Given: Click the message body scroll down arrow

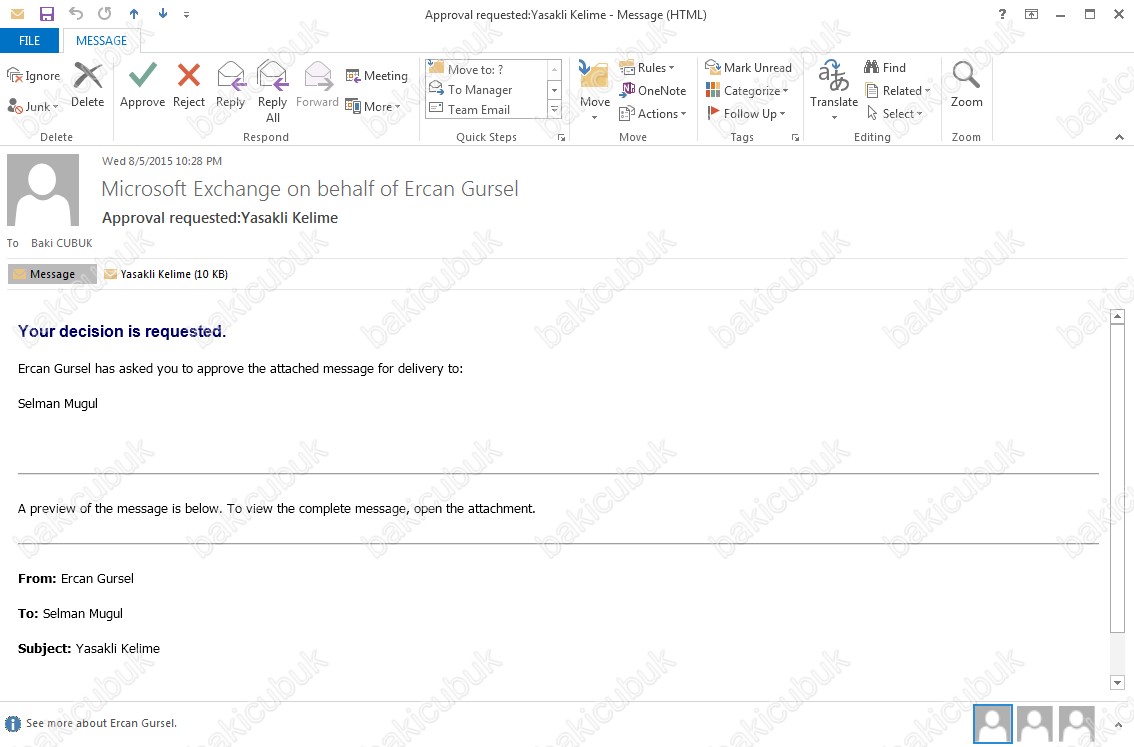Looking at the screenshot, I should click(x=1118, y=682).
